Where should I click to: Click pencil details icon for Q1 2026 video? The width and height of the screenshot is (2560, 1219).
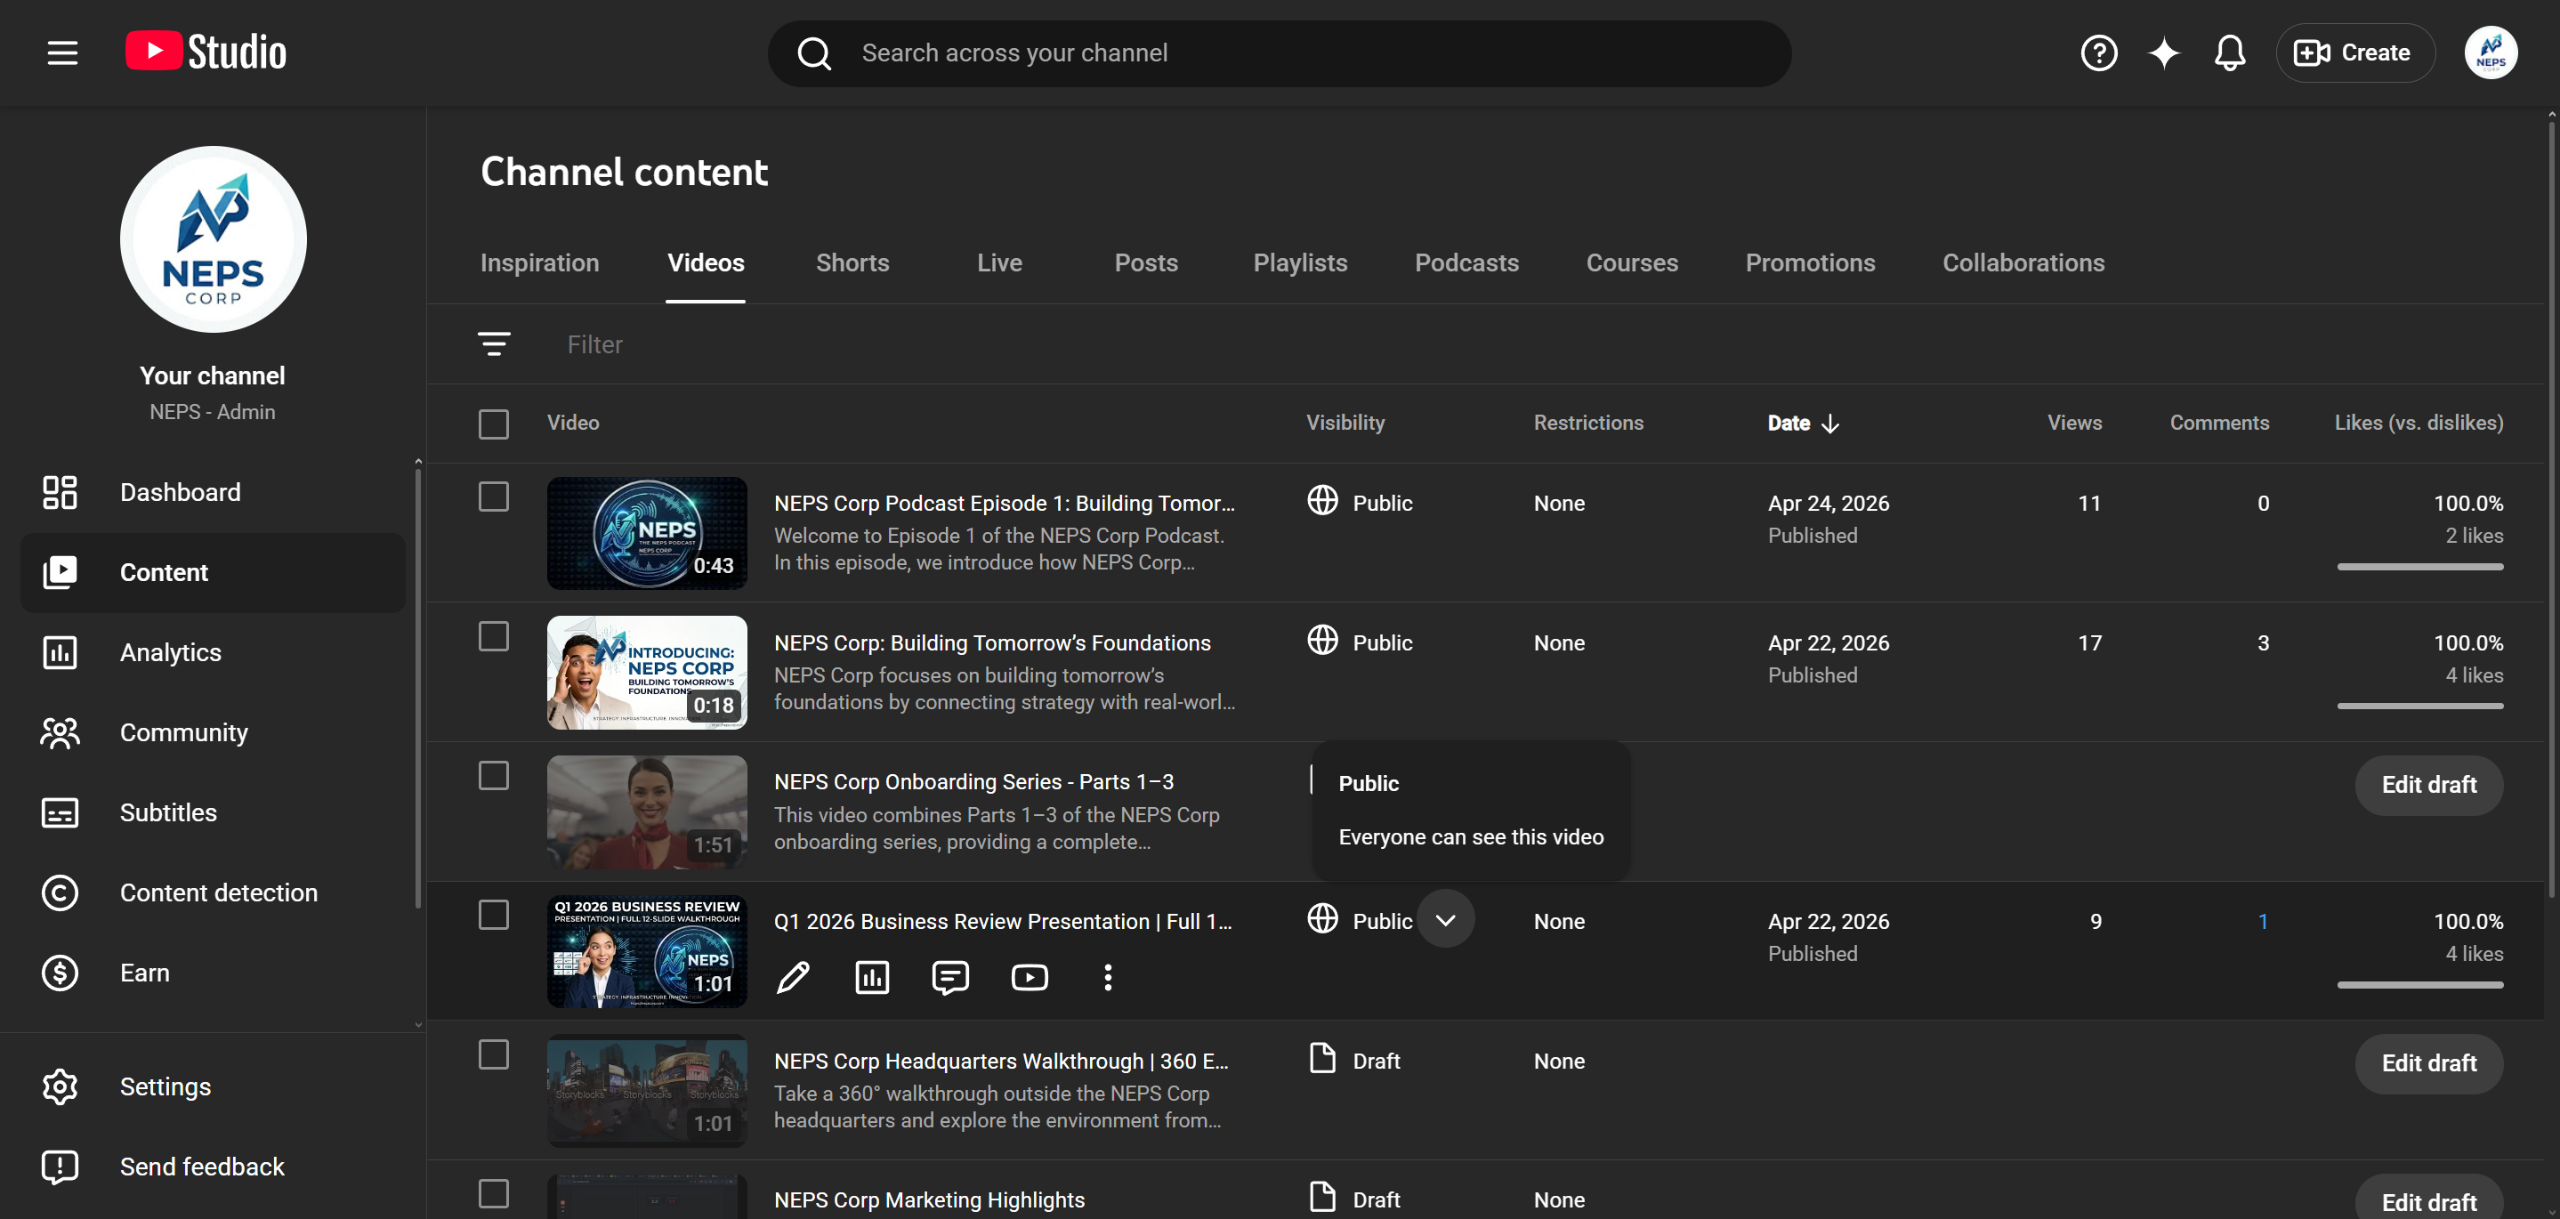[x=793, y=977]
